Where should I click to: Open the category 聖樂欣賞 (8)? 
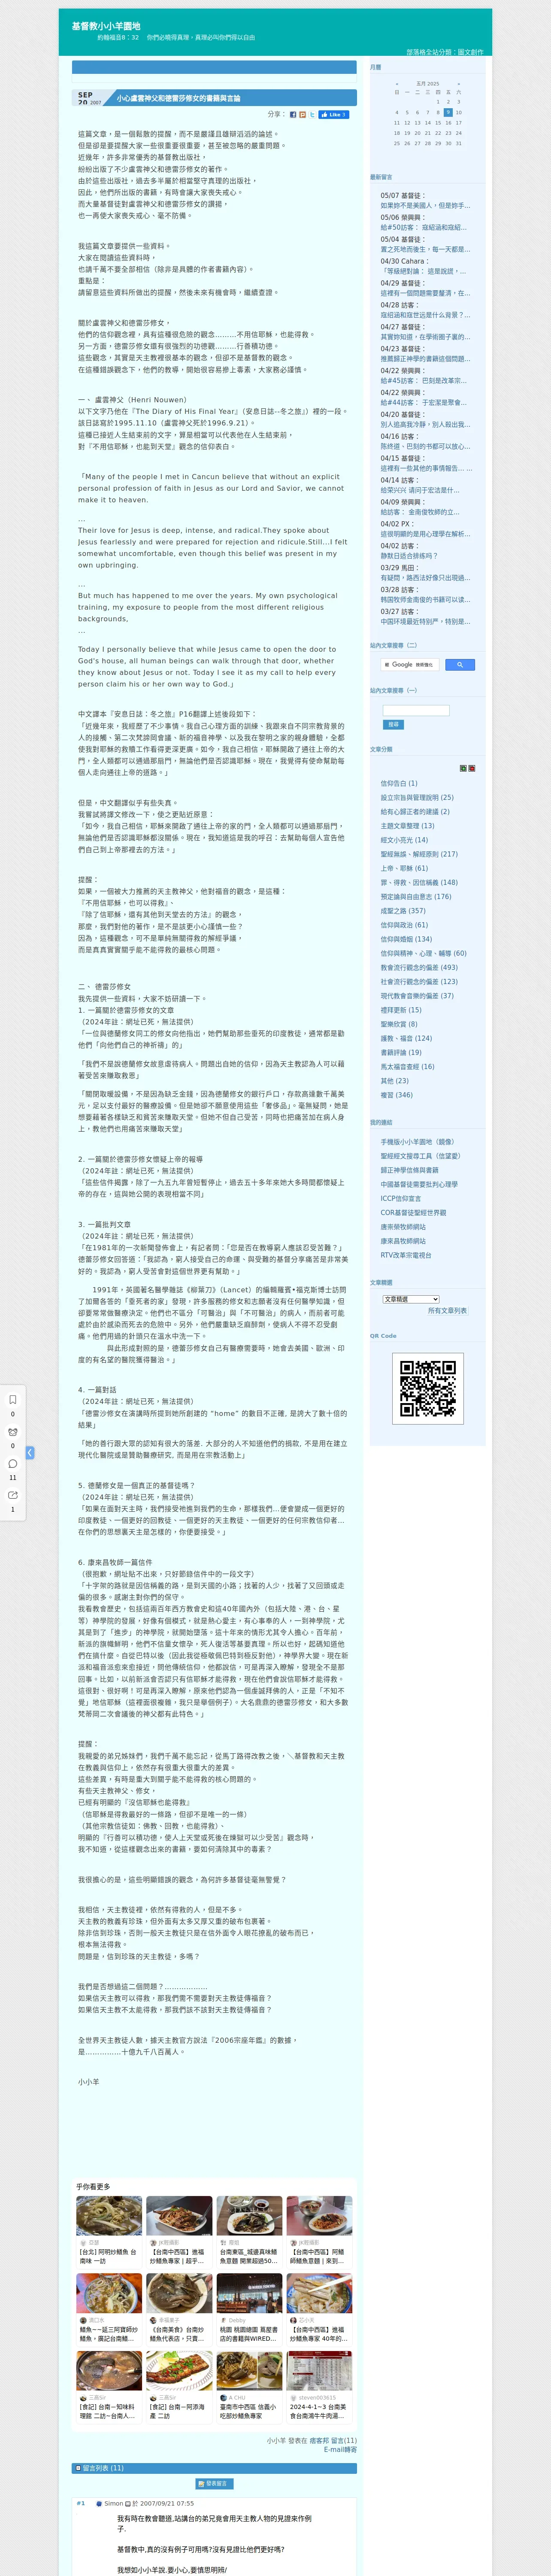pyautogui.click(x=399, y=1024)
